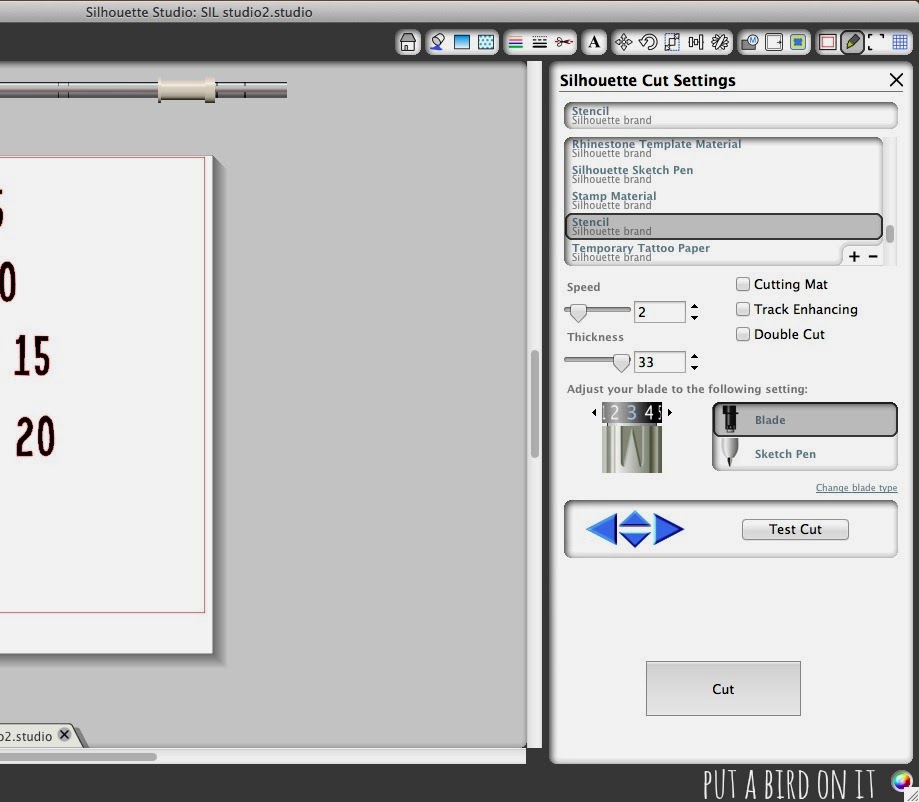The image size is (919, 802).
Task: Click the canvas vertical scrollbar thumb
Action: (535, 403)
